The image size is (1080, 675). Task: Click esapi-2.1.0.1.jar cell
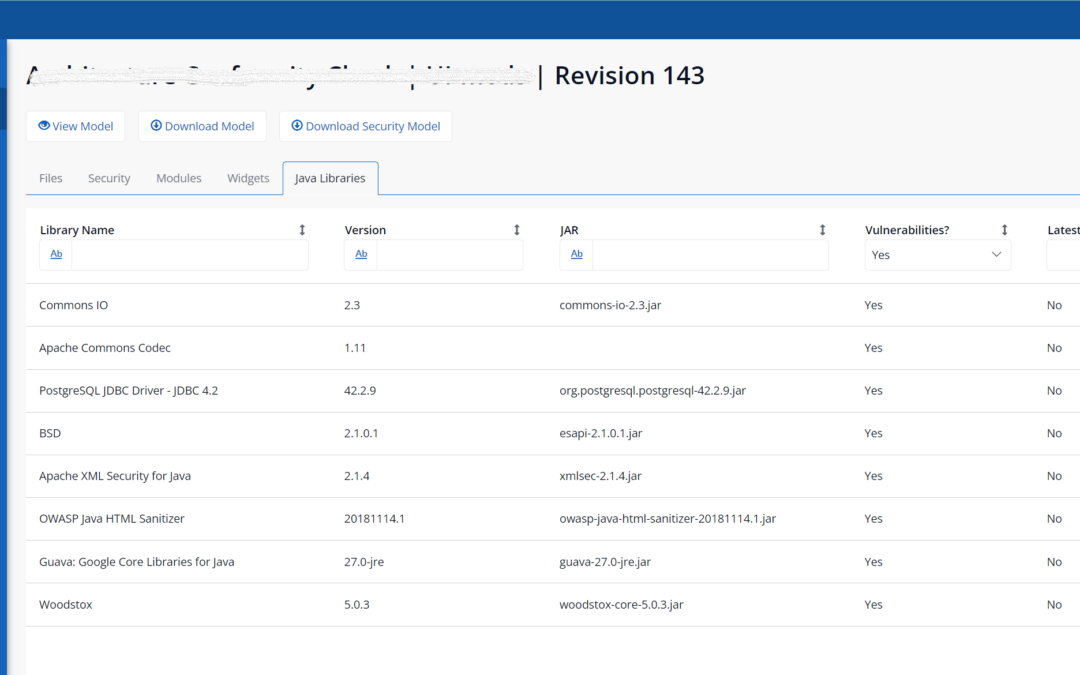tap(601, 433)
